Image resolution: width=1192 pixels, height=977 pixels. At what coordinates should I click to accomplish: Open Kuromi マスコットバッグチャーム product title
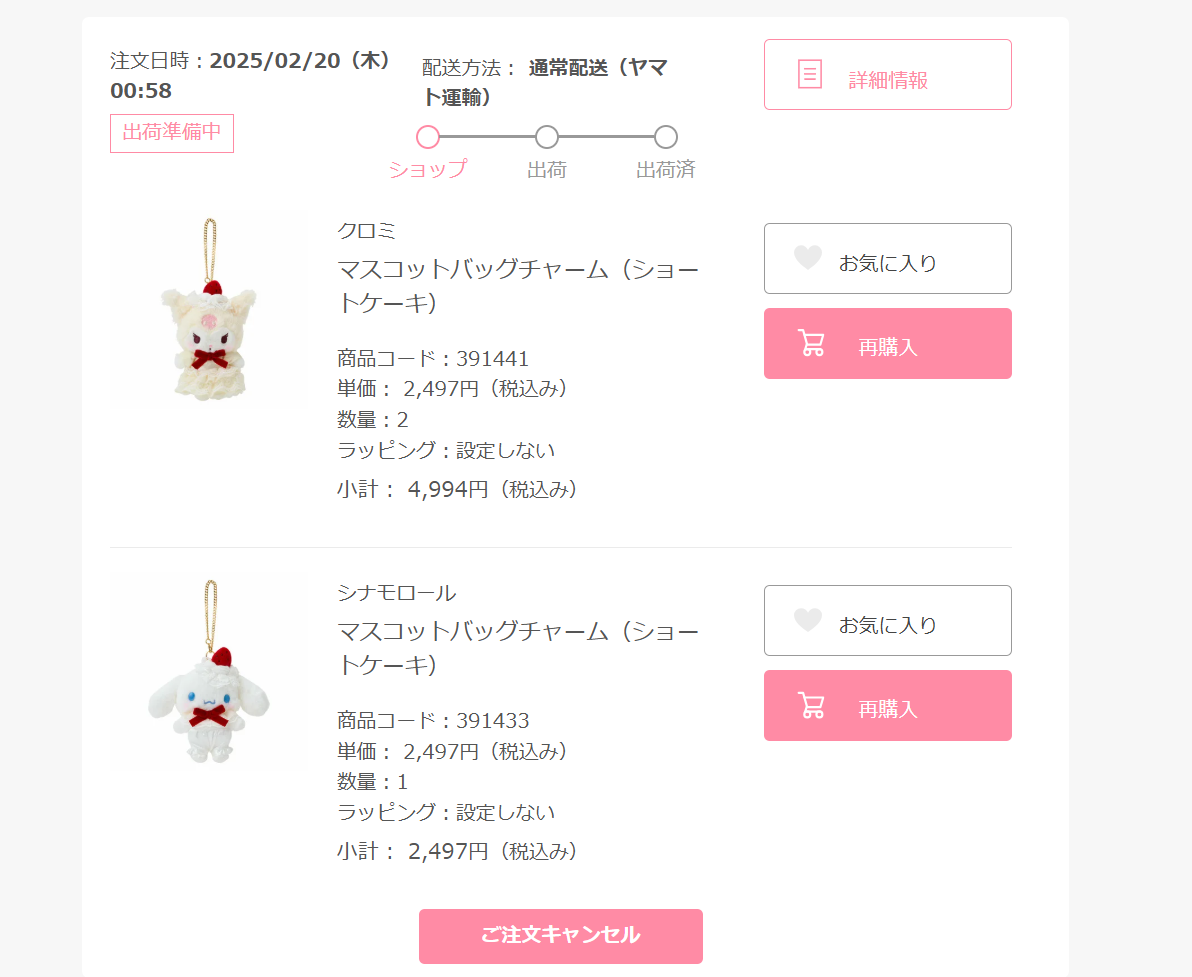click(x=518, y=286)
